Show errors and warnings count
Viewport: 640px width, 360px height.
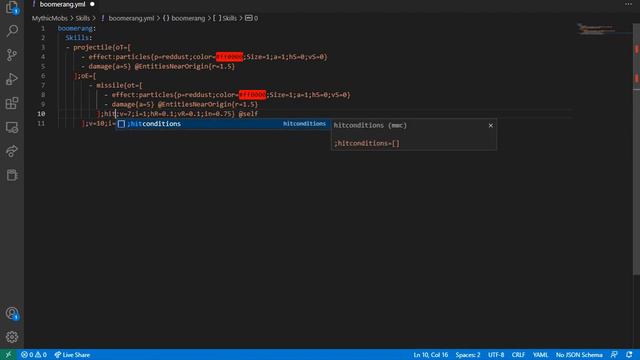pyautogui.click(x=34, y=355)
